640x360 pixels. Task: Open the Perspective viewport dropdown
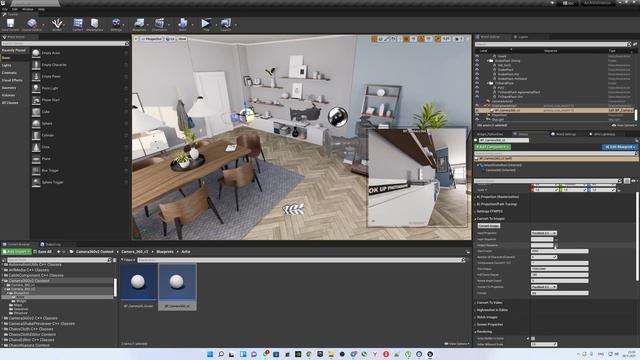pos(151,39)
